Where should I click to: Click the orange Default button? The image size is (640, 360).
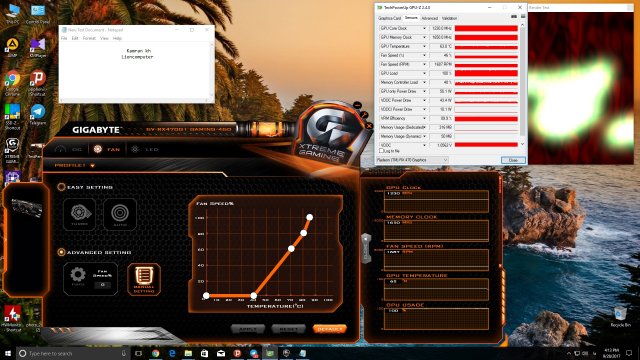pos(330,329)
